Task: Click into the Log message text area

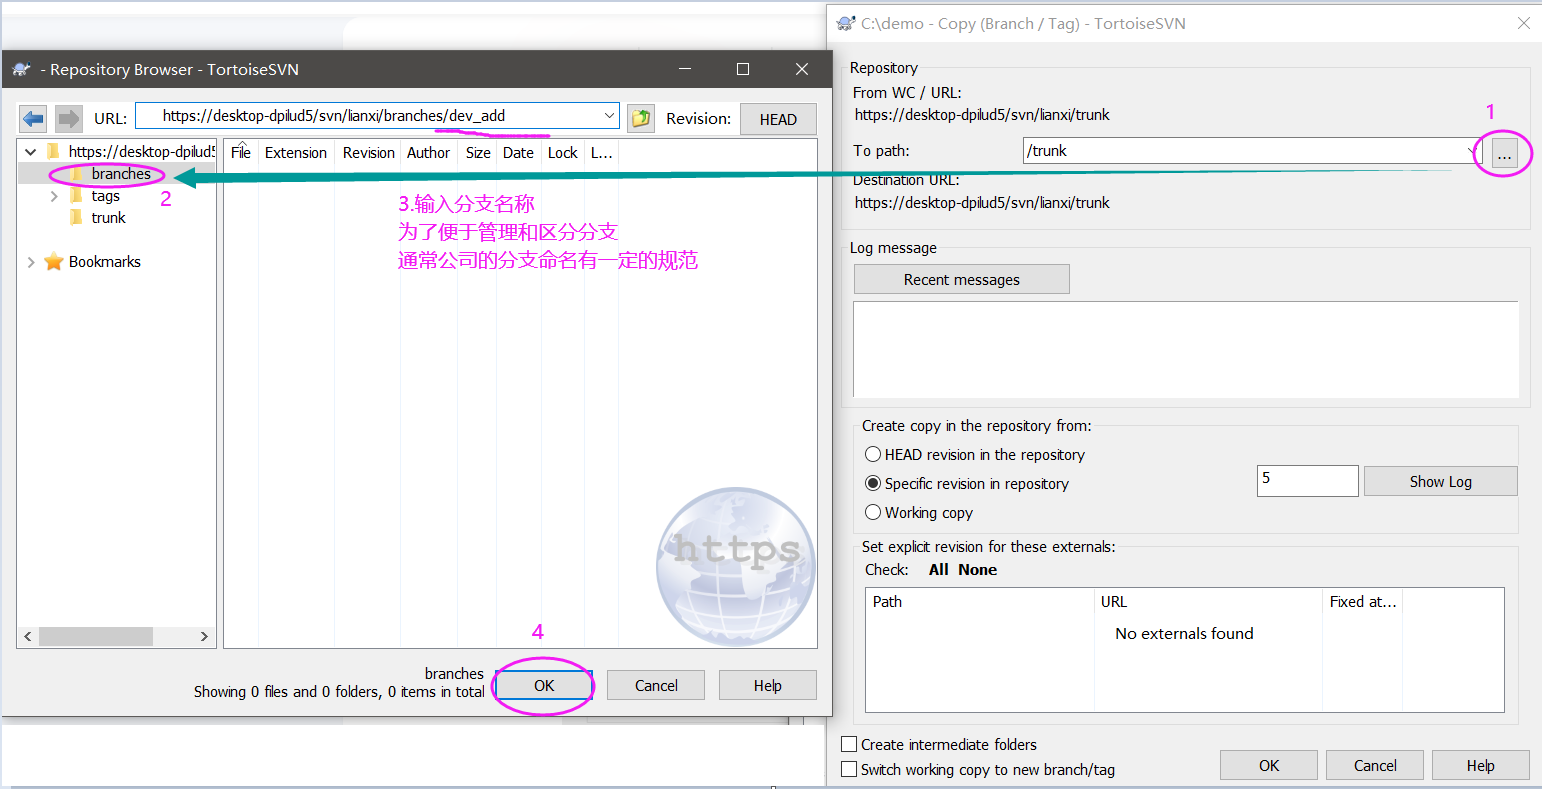Action: [1186, 349]
